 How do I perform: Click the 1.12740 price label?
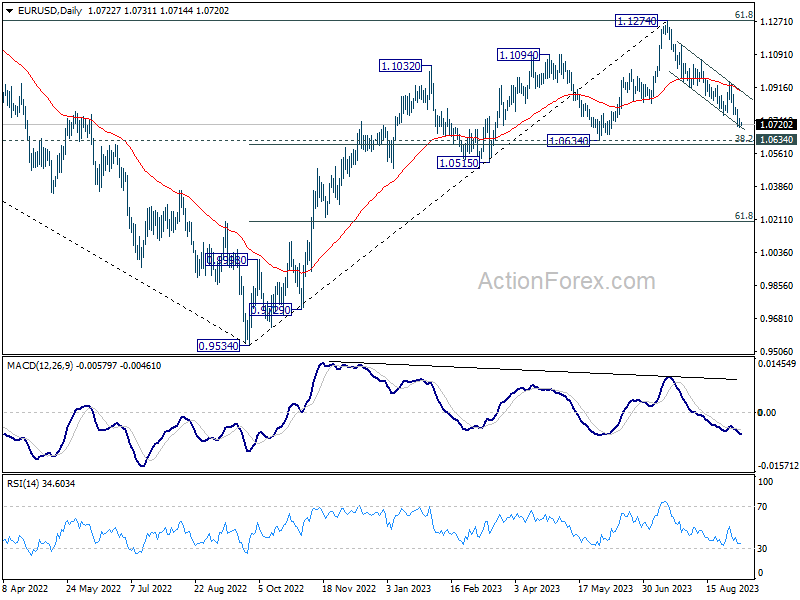[x=636, y=21]
